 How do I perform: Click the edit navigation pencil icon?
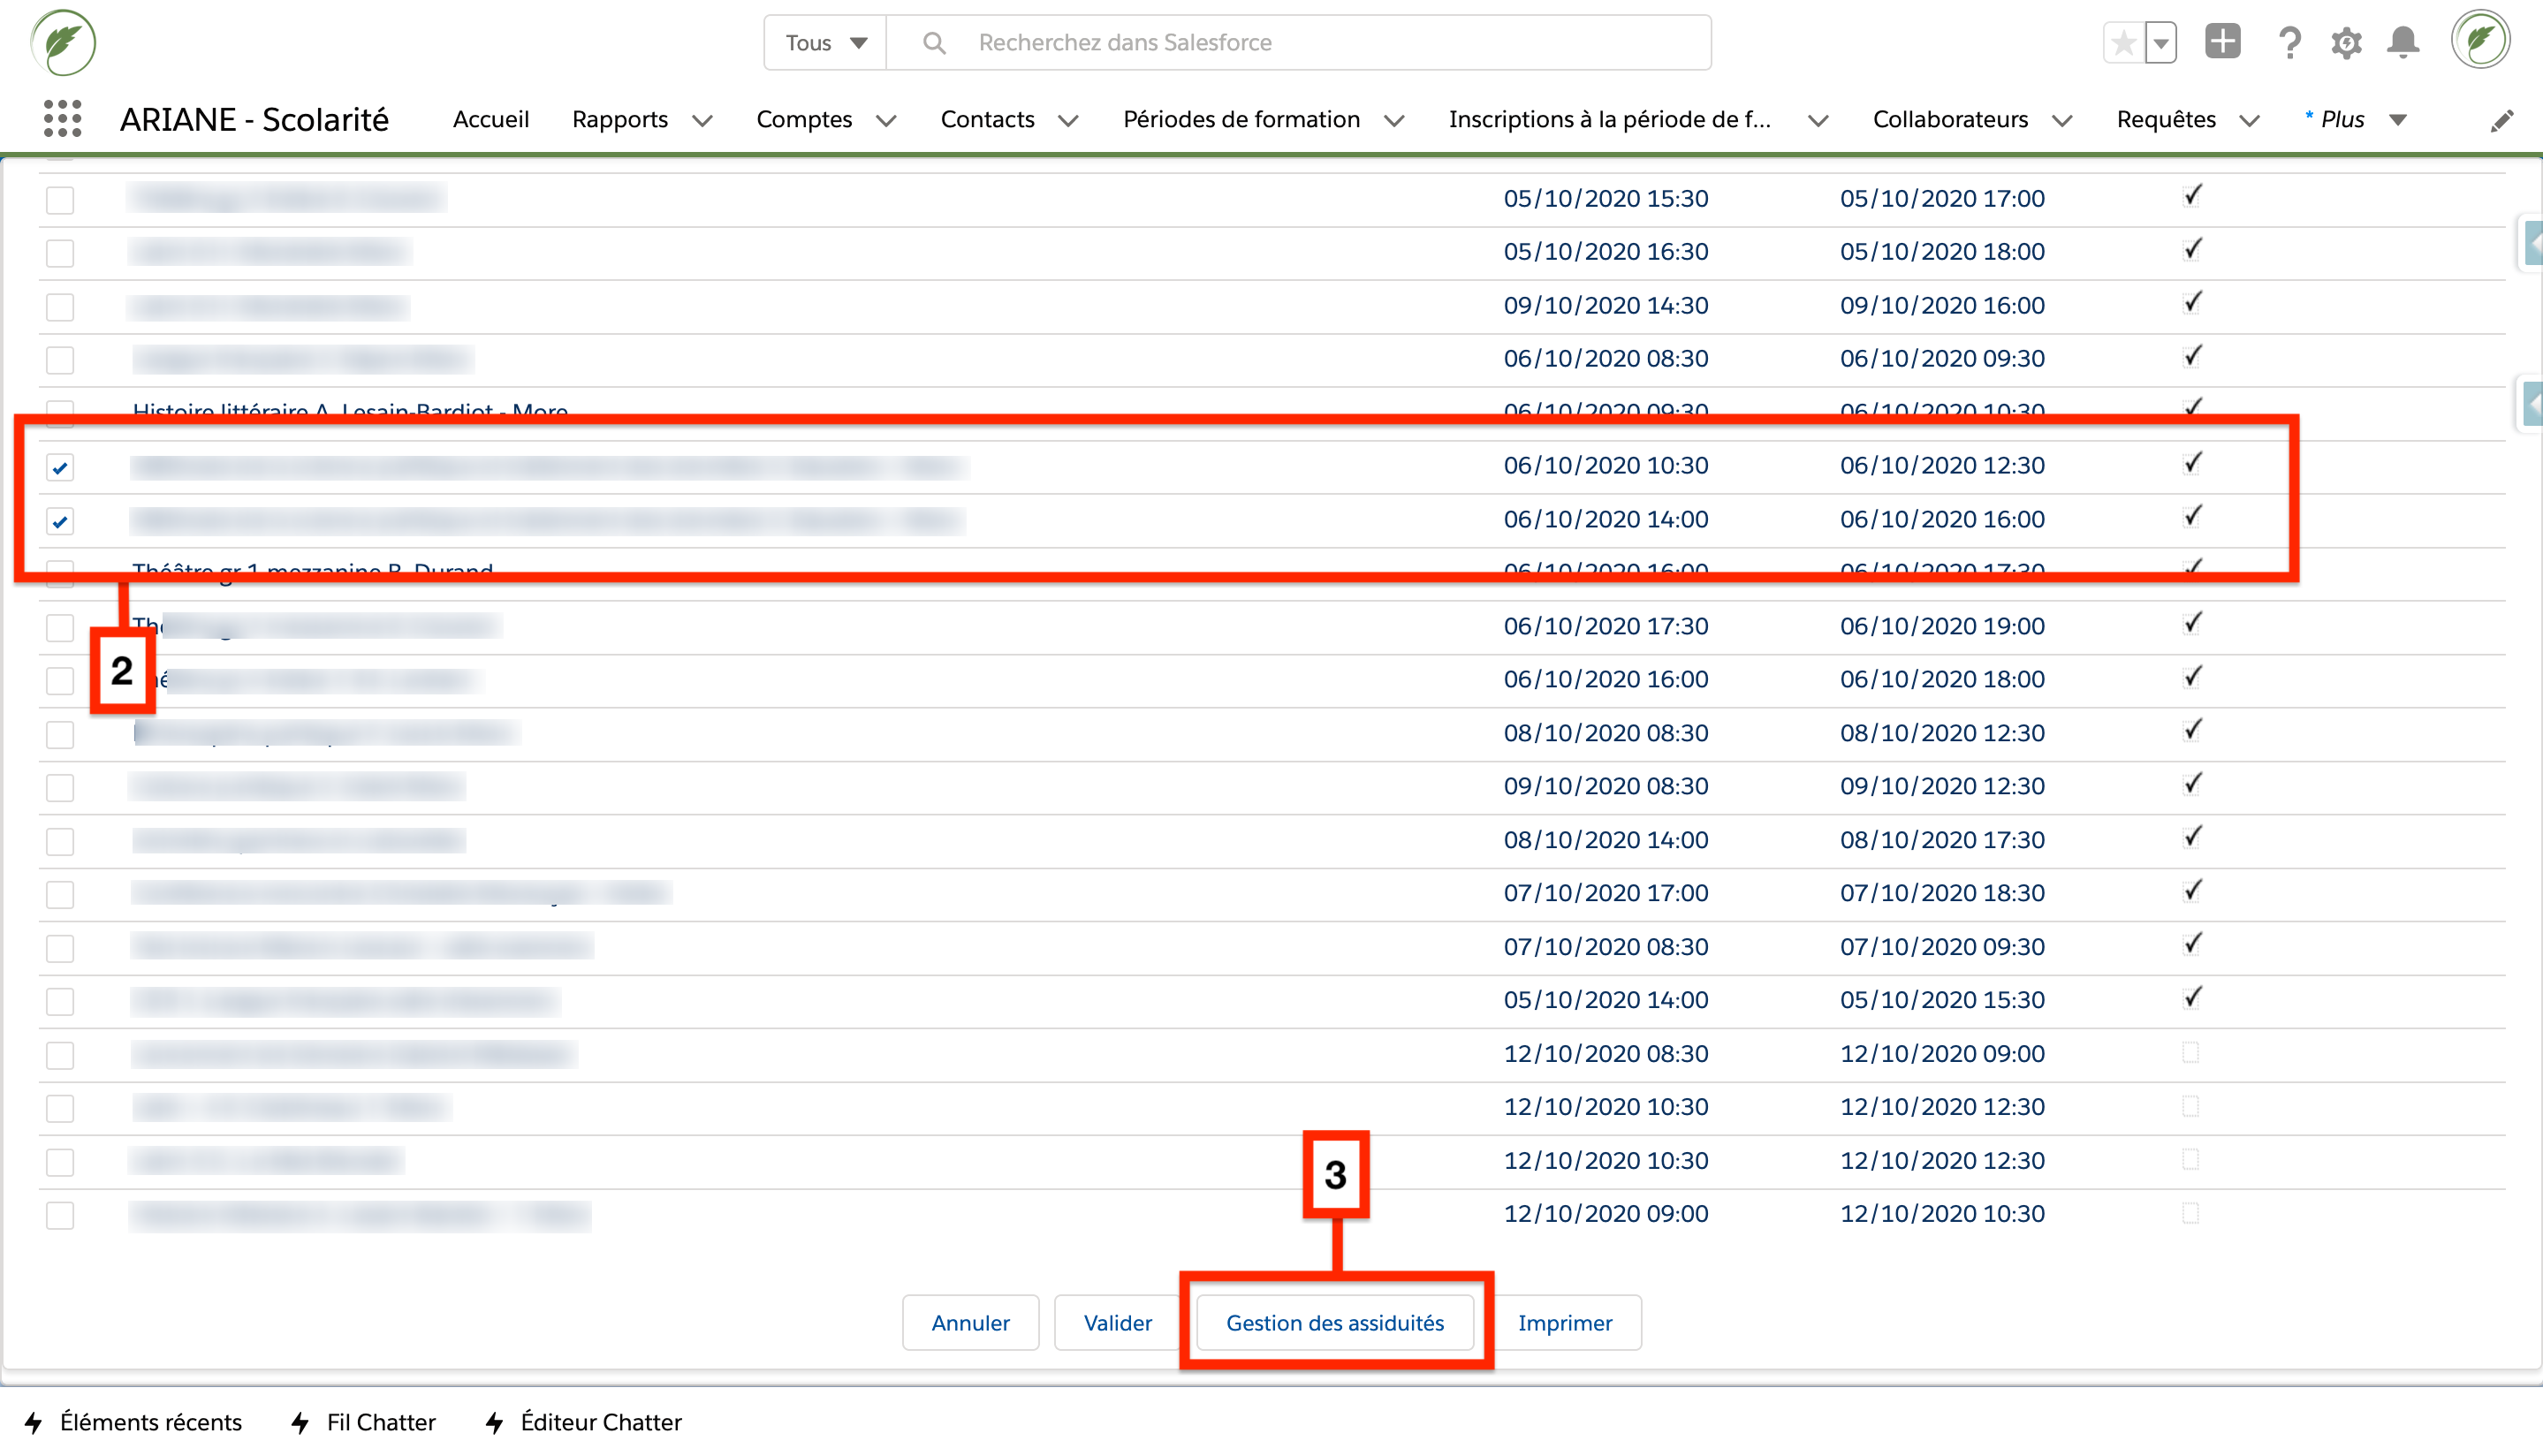2501,121
